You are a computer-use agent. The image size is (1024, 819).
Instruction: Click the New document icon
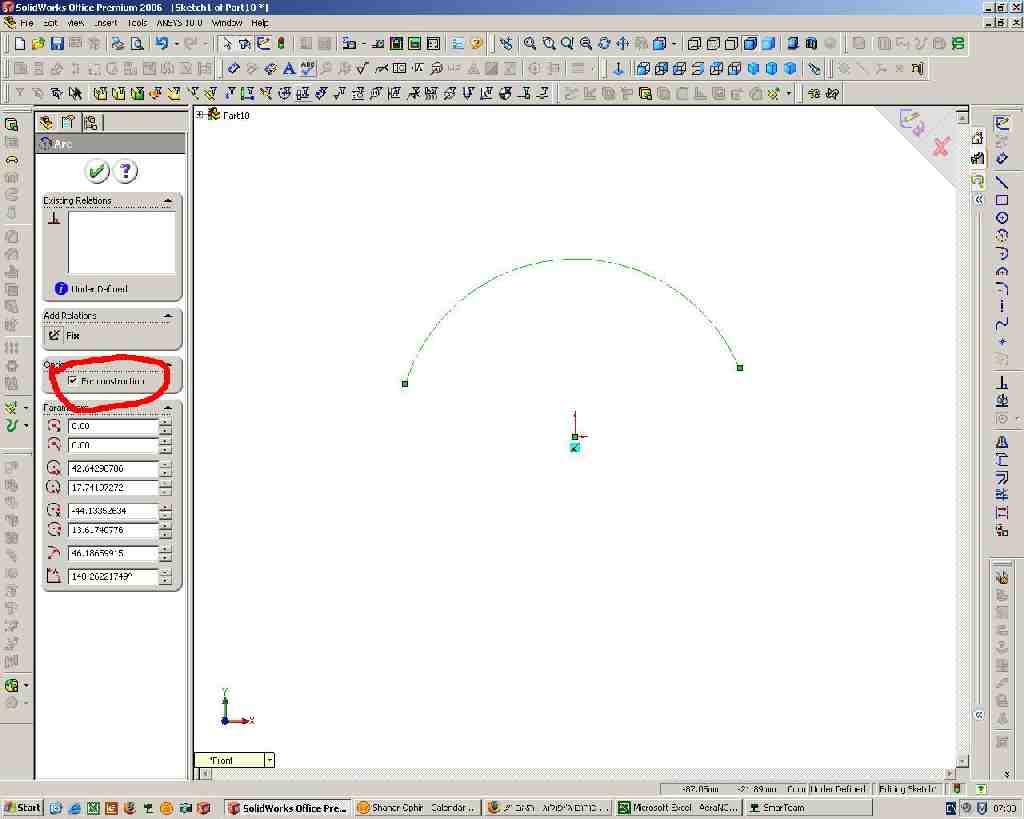coord(19,44)
